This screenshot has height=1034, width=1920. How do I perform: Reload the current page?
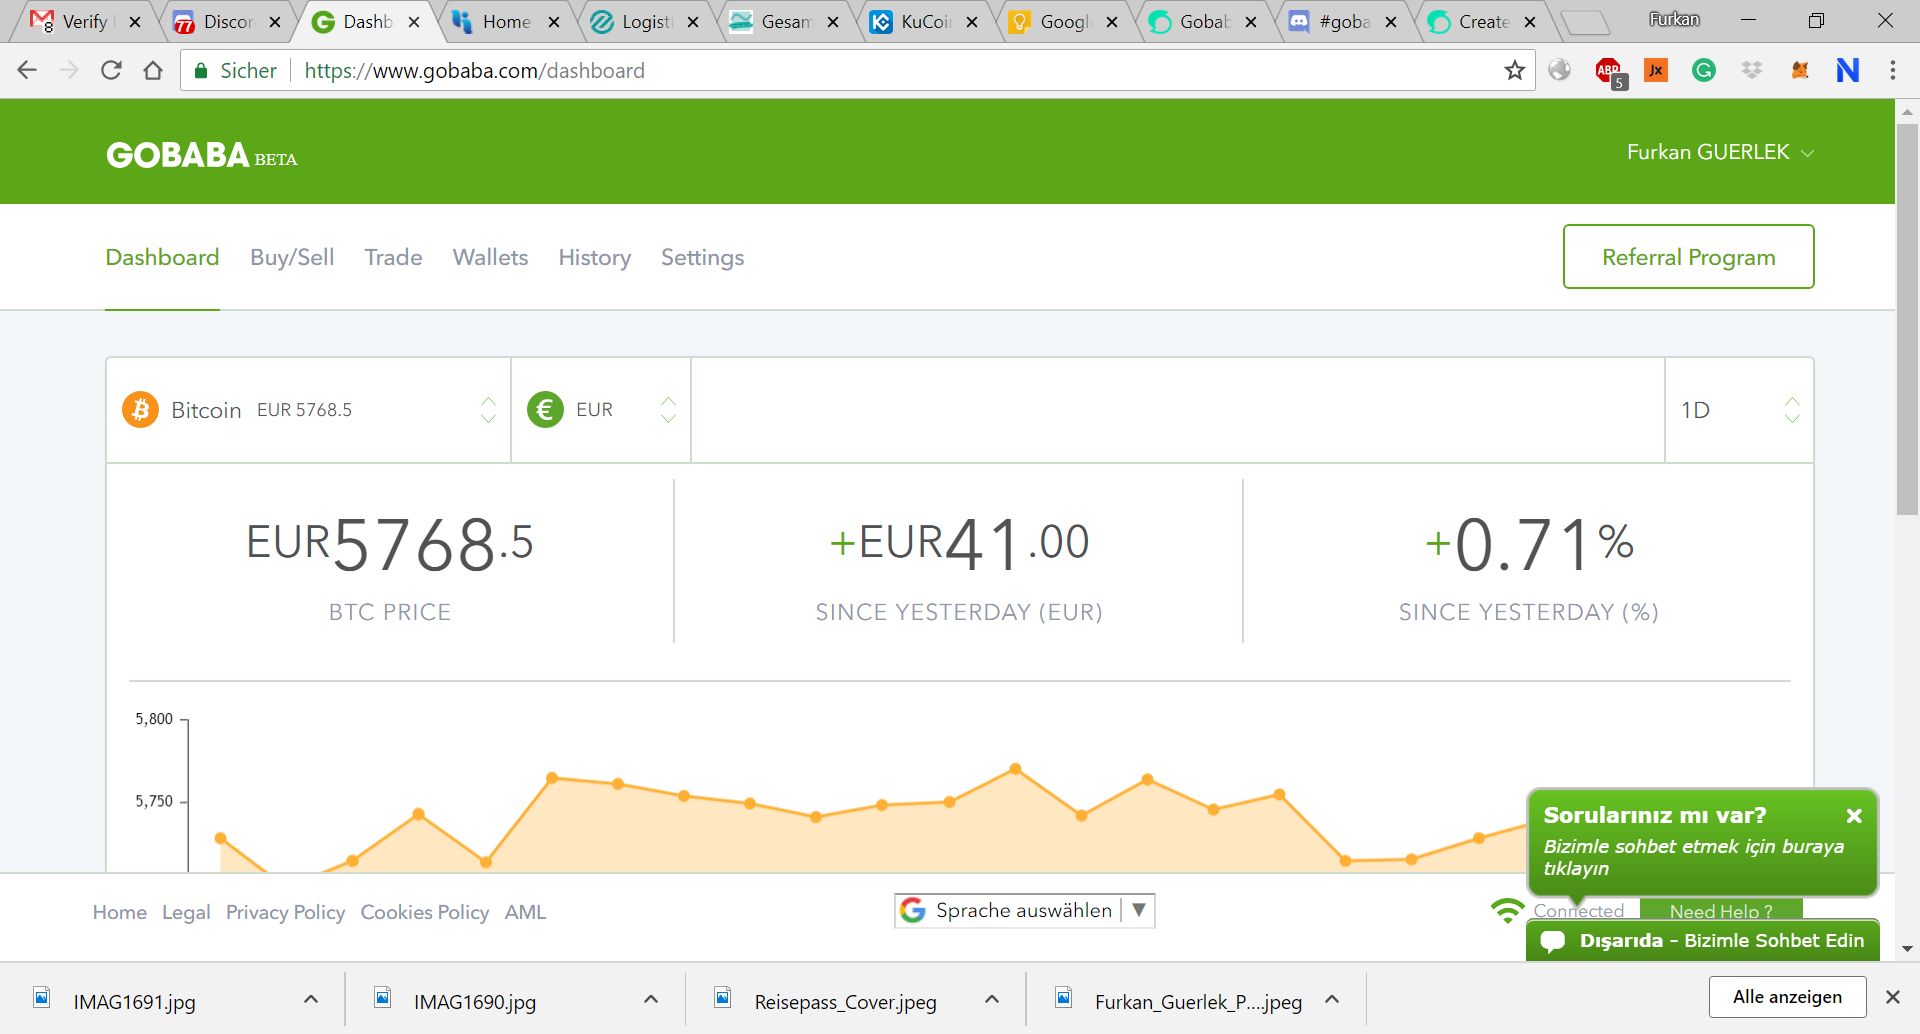[111, 70]
